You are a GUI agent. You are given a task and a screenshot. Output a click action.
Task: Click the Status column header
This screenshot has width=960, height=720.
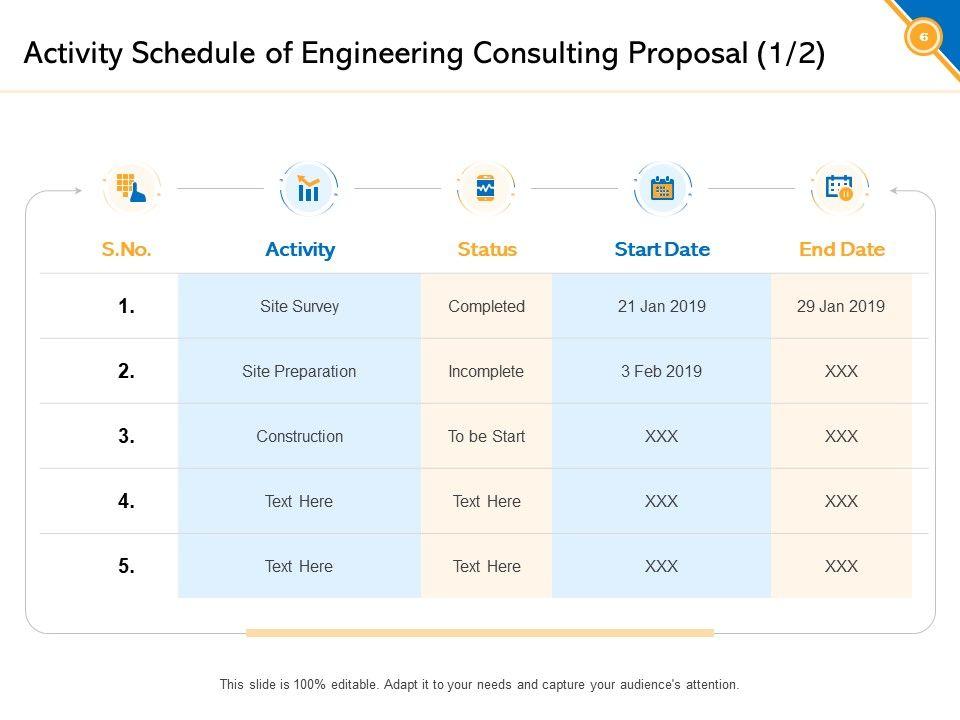point(487,250)
